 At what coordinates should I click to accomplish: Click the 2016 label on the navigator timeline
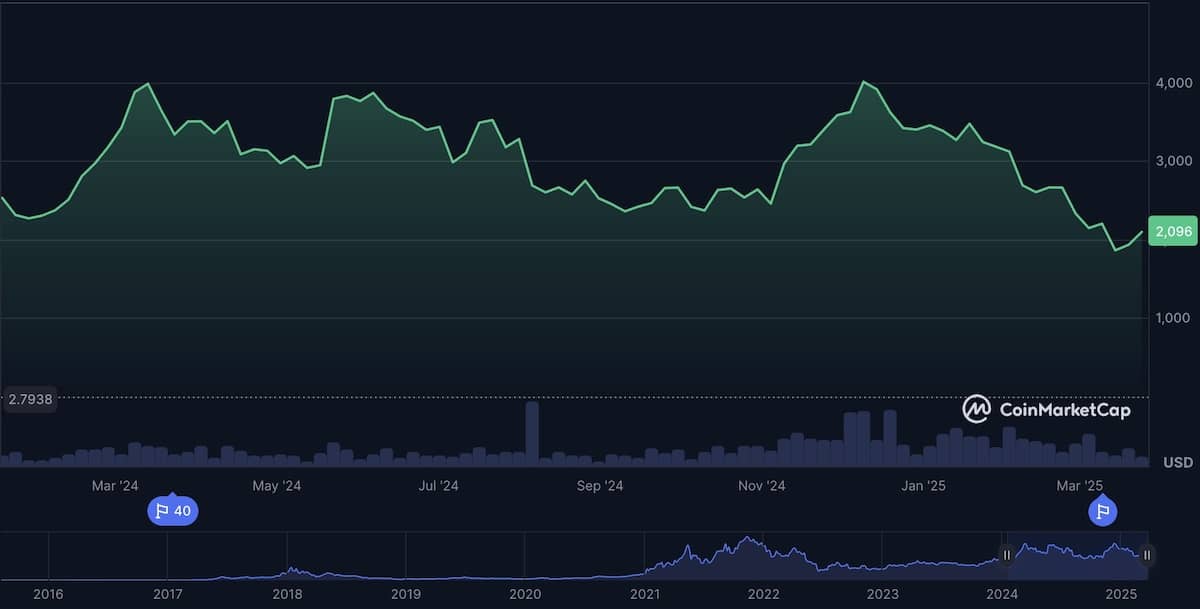click(48, 594)
